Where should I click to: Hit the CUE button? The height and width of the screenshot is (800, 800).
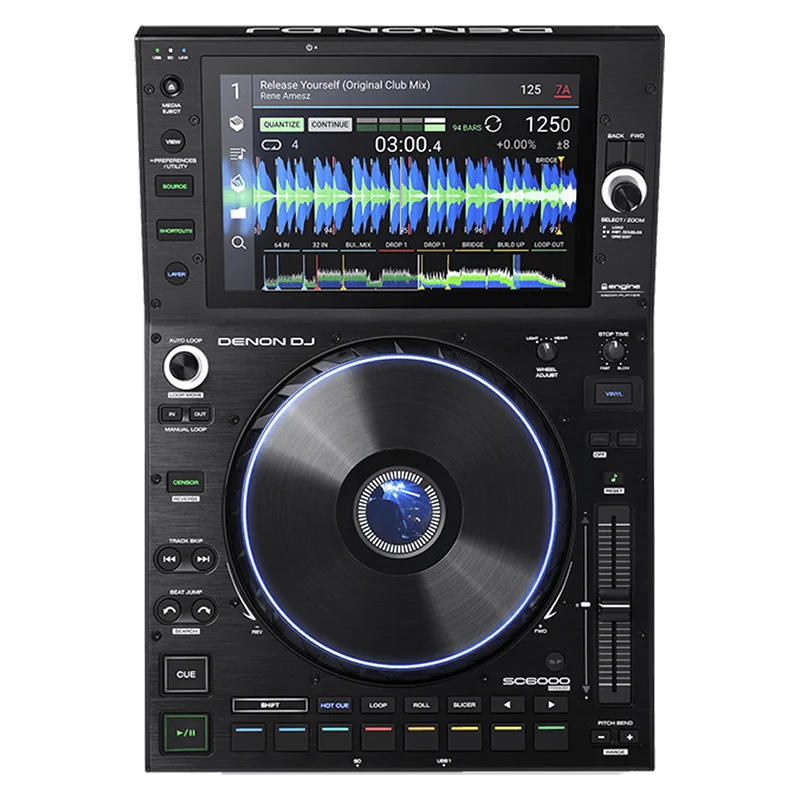[186, 674]
